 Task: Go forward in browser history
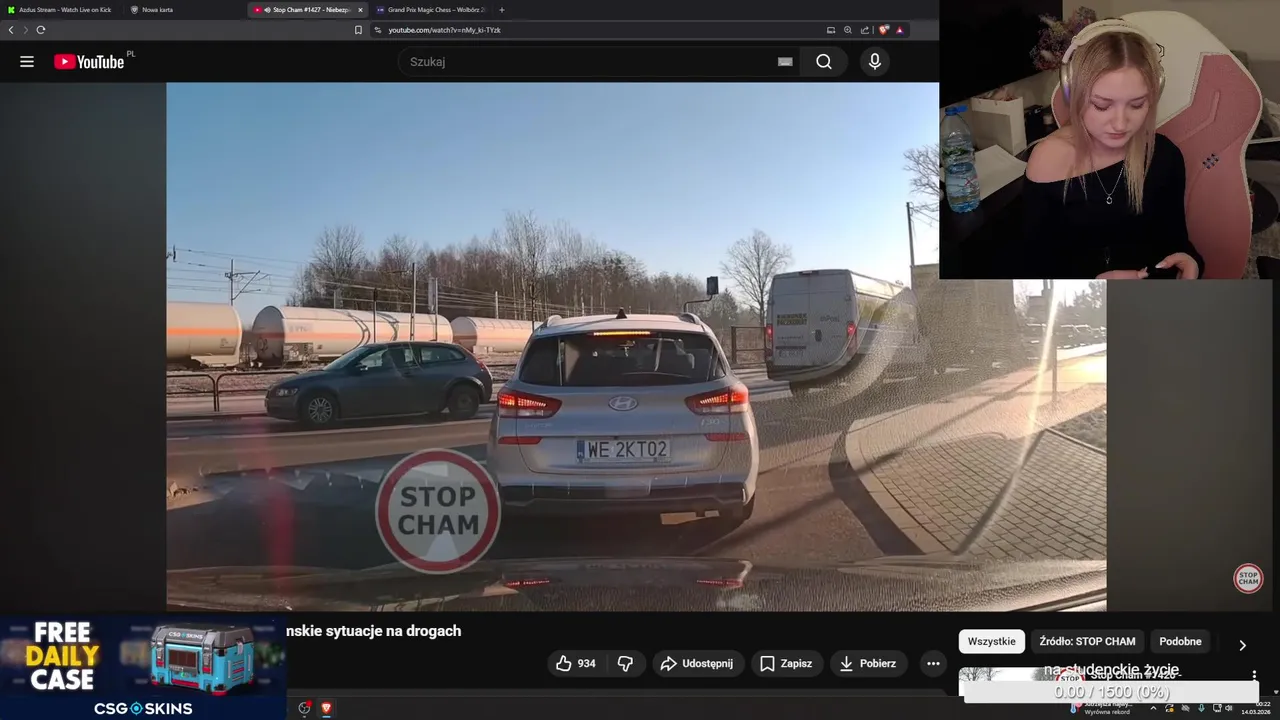coord(25,30)
